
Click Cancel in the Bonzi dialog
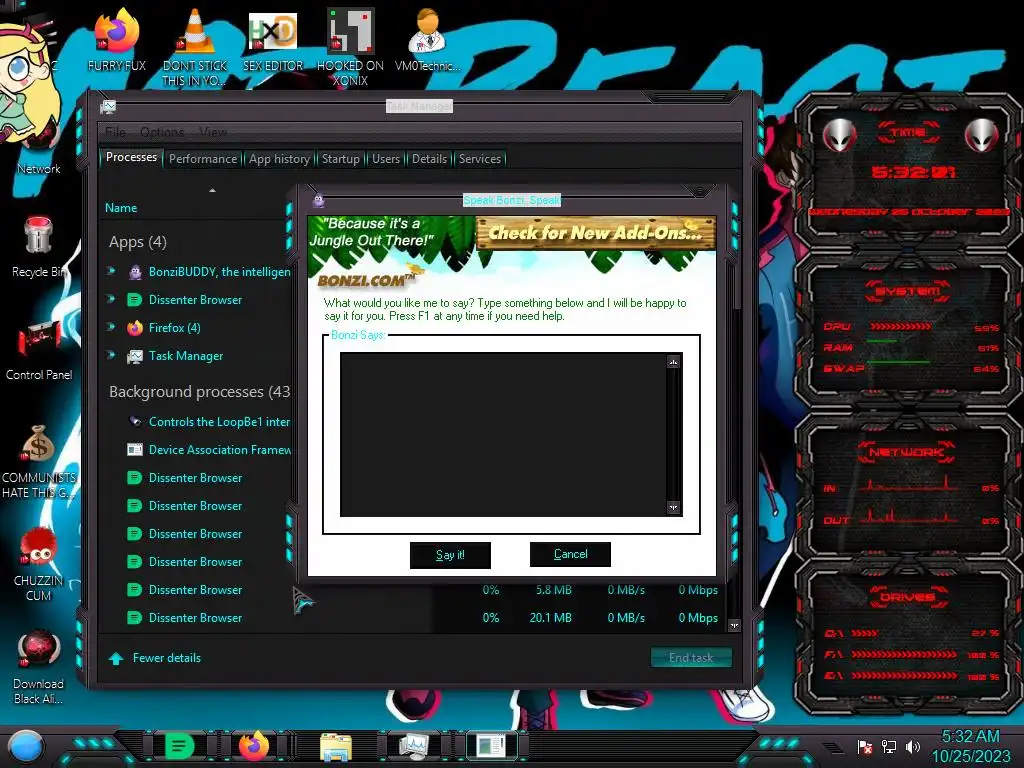point(570,554)
